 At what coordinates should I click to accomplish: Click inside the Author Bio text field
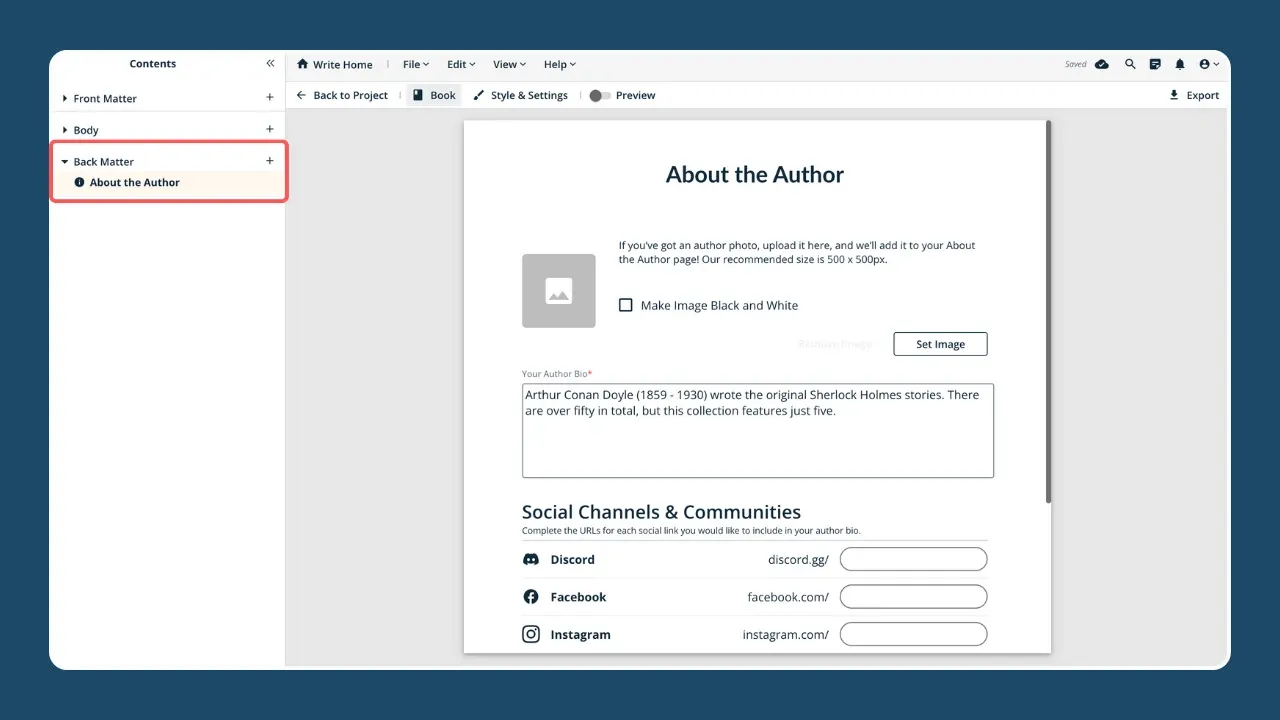(757, 430)
